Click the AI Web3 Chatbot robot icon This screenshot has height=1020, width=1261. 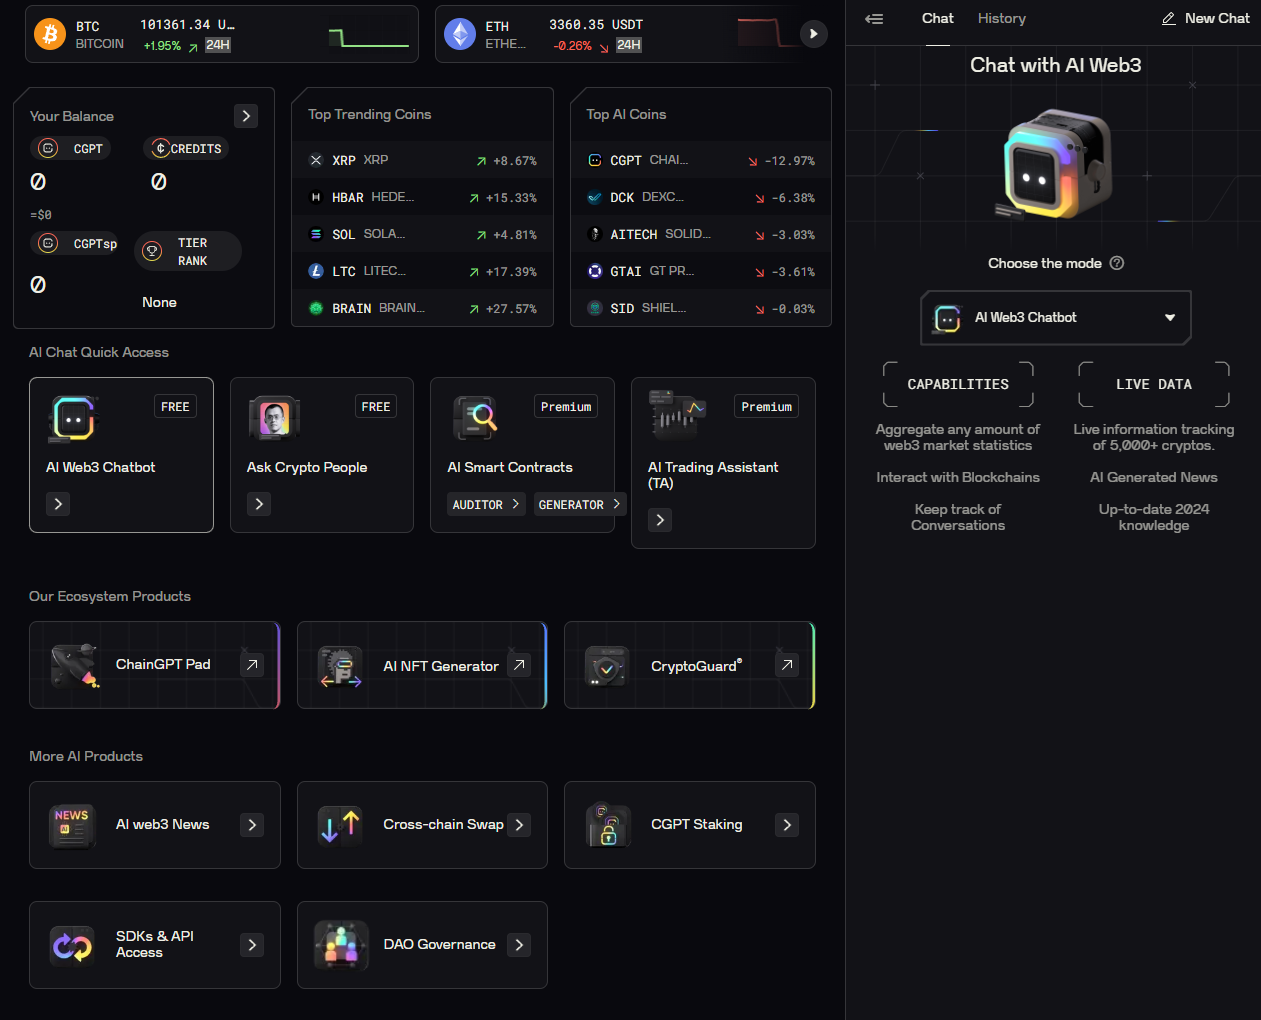click(x=73, y=419)
